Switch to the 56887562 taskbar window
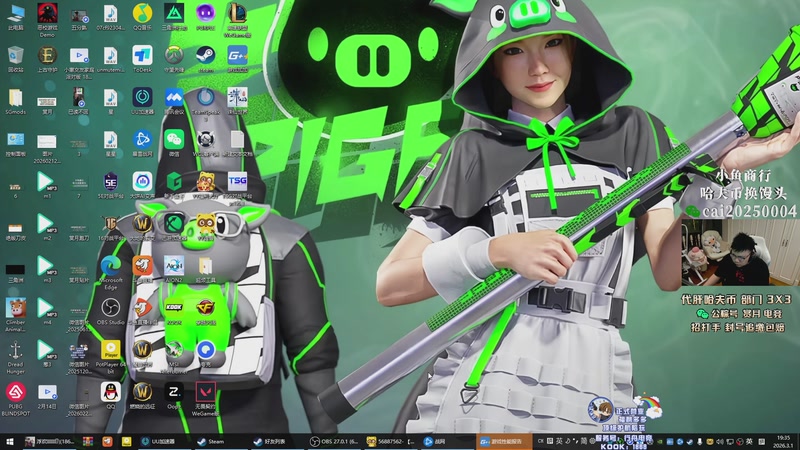This screenshot has height=450, width=800. click(391, 442)
